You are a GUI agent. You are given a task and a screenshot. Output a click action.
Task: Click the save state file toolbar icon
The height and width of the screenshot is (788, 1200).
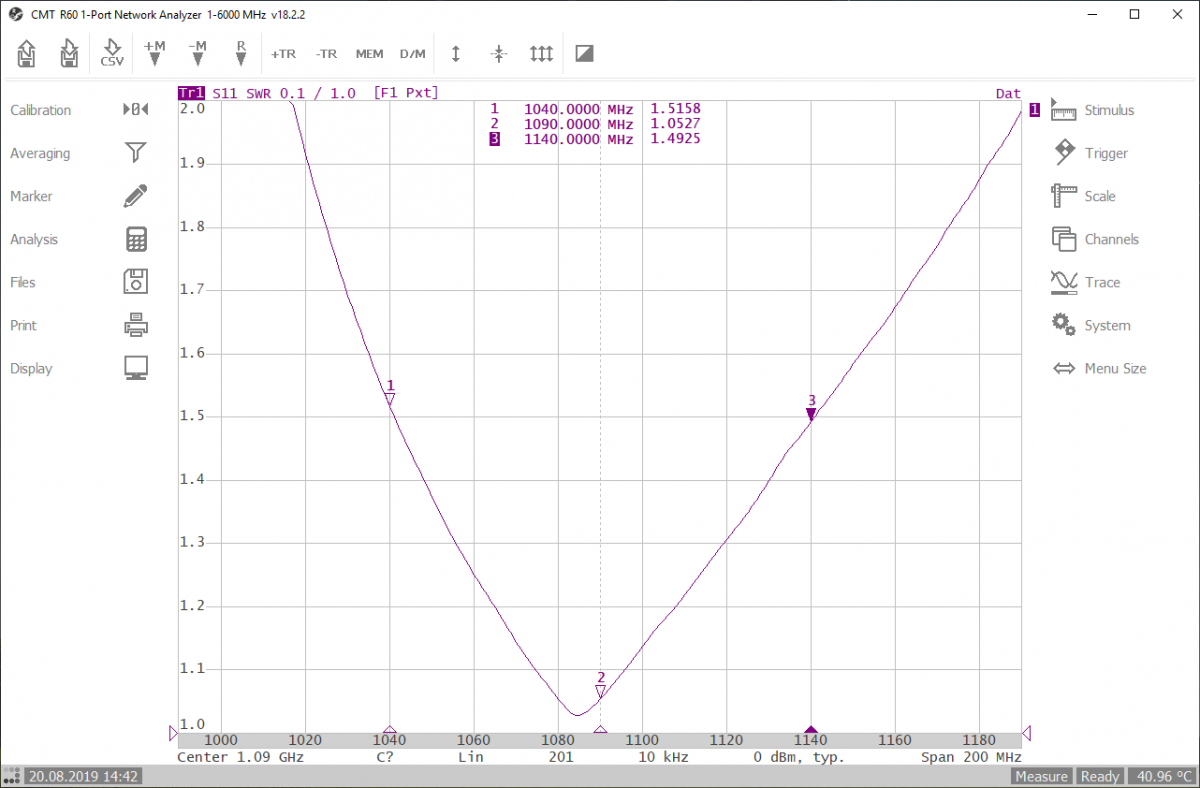pyautogui.click(x=69, y=53)
